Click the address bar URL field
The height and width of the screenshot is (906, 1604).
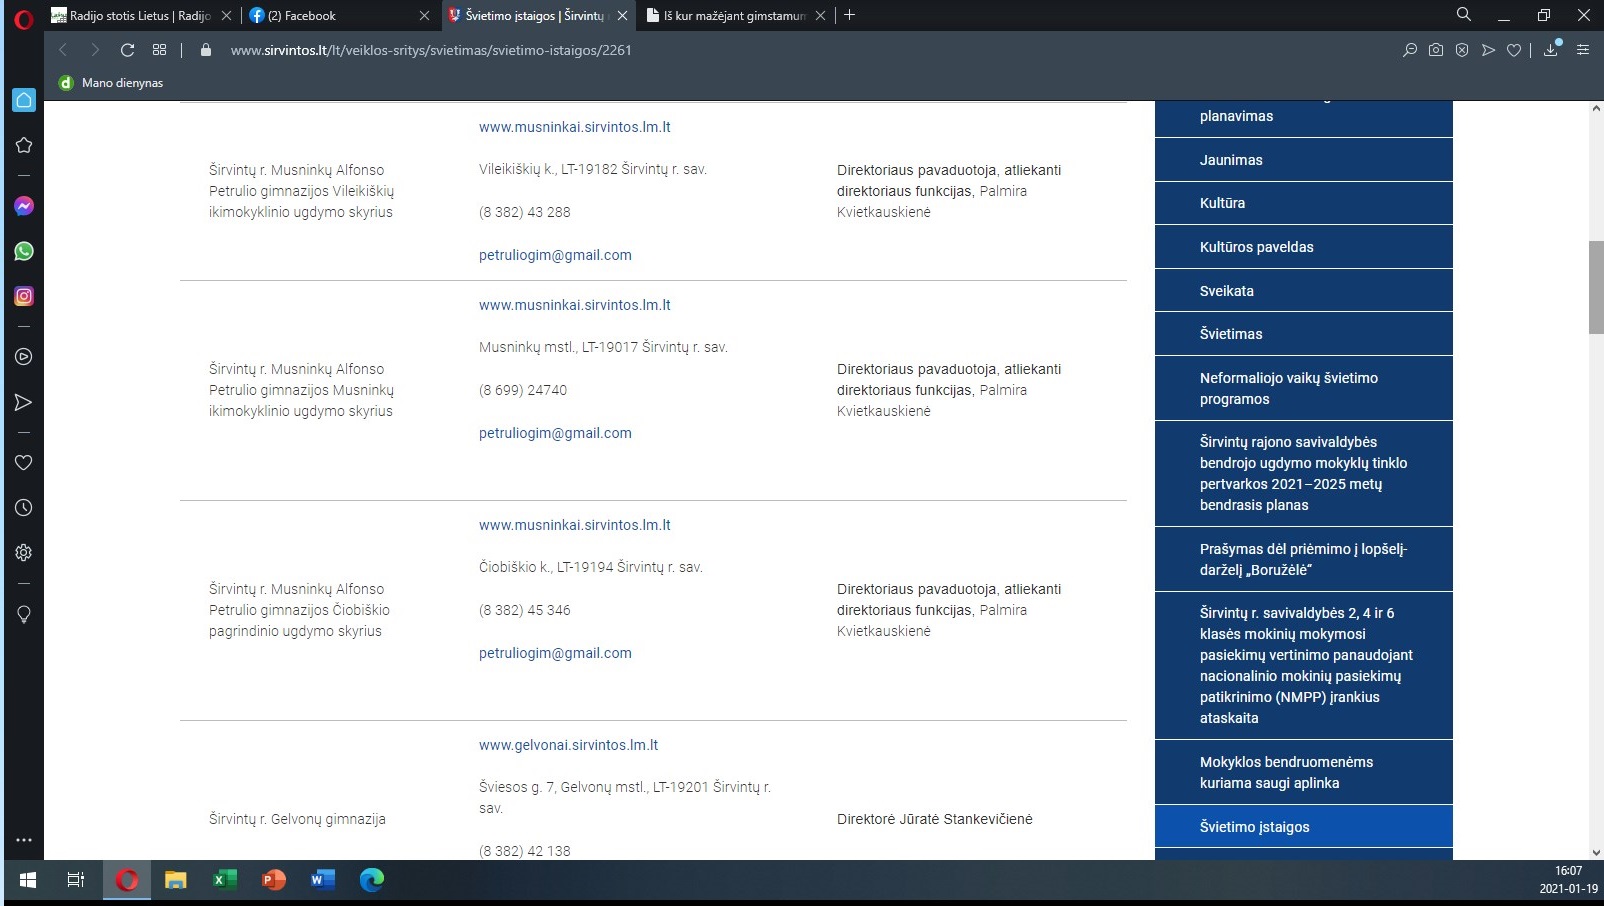[431, 50]
